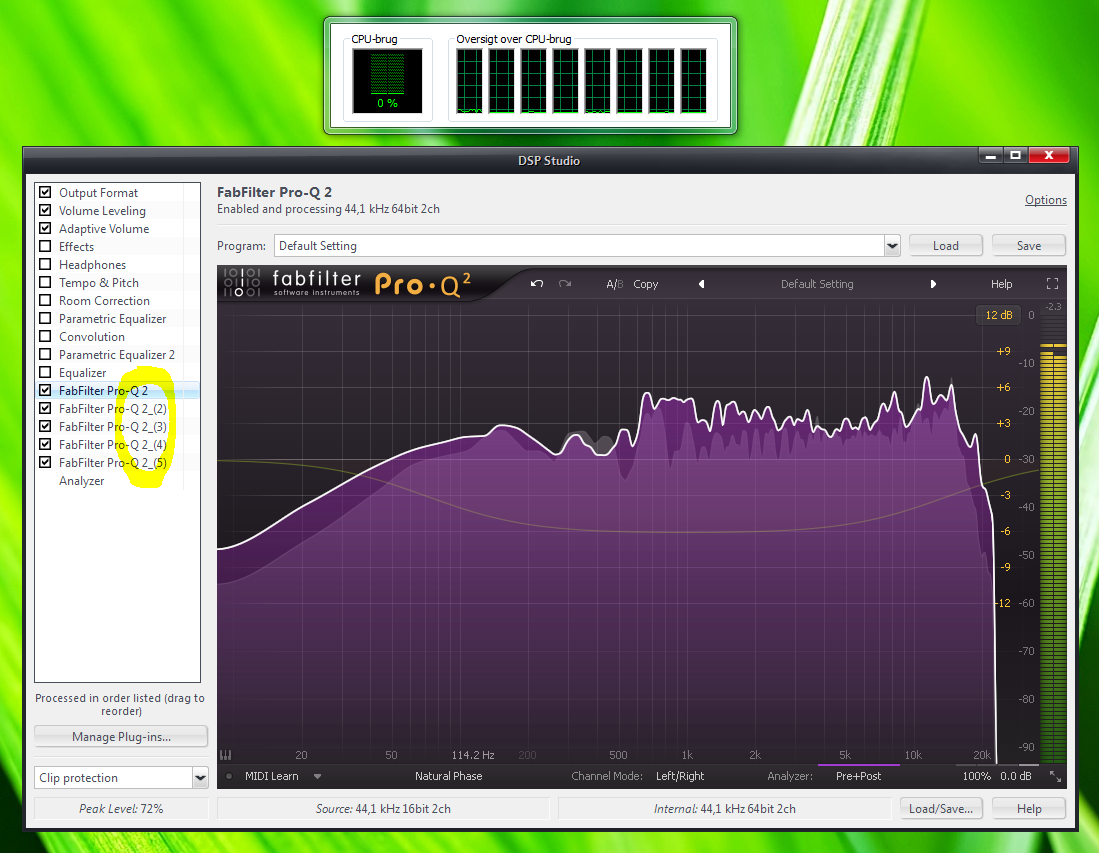
Task: Open the Program dropdown arrow
Action: [x=892, y=246]
